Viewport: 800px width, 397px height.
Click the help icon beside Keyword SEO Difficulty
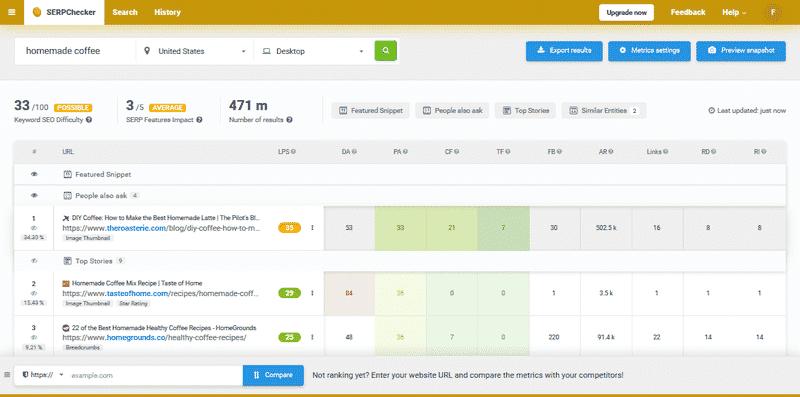click(x=89, y=120)
